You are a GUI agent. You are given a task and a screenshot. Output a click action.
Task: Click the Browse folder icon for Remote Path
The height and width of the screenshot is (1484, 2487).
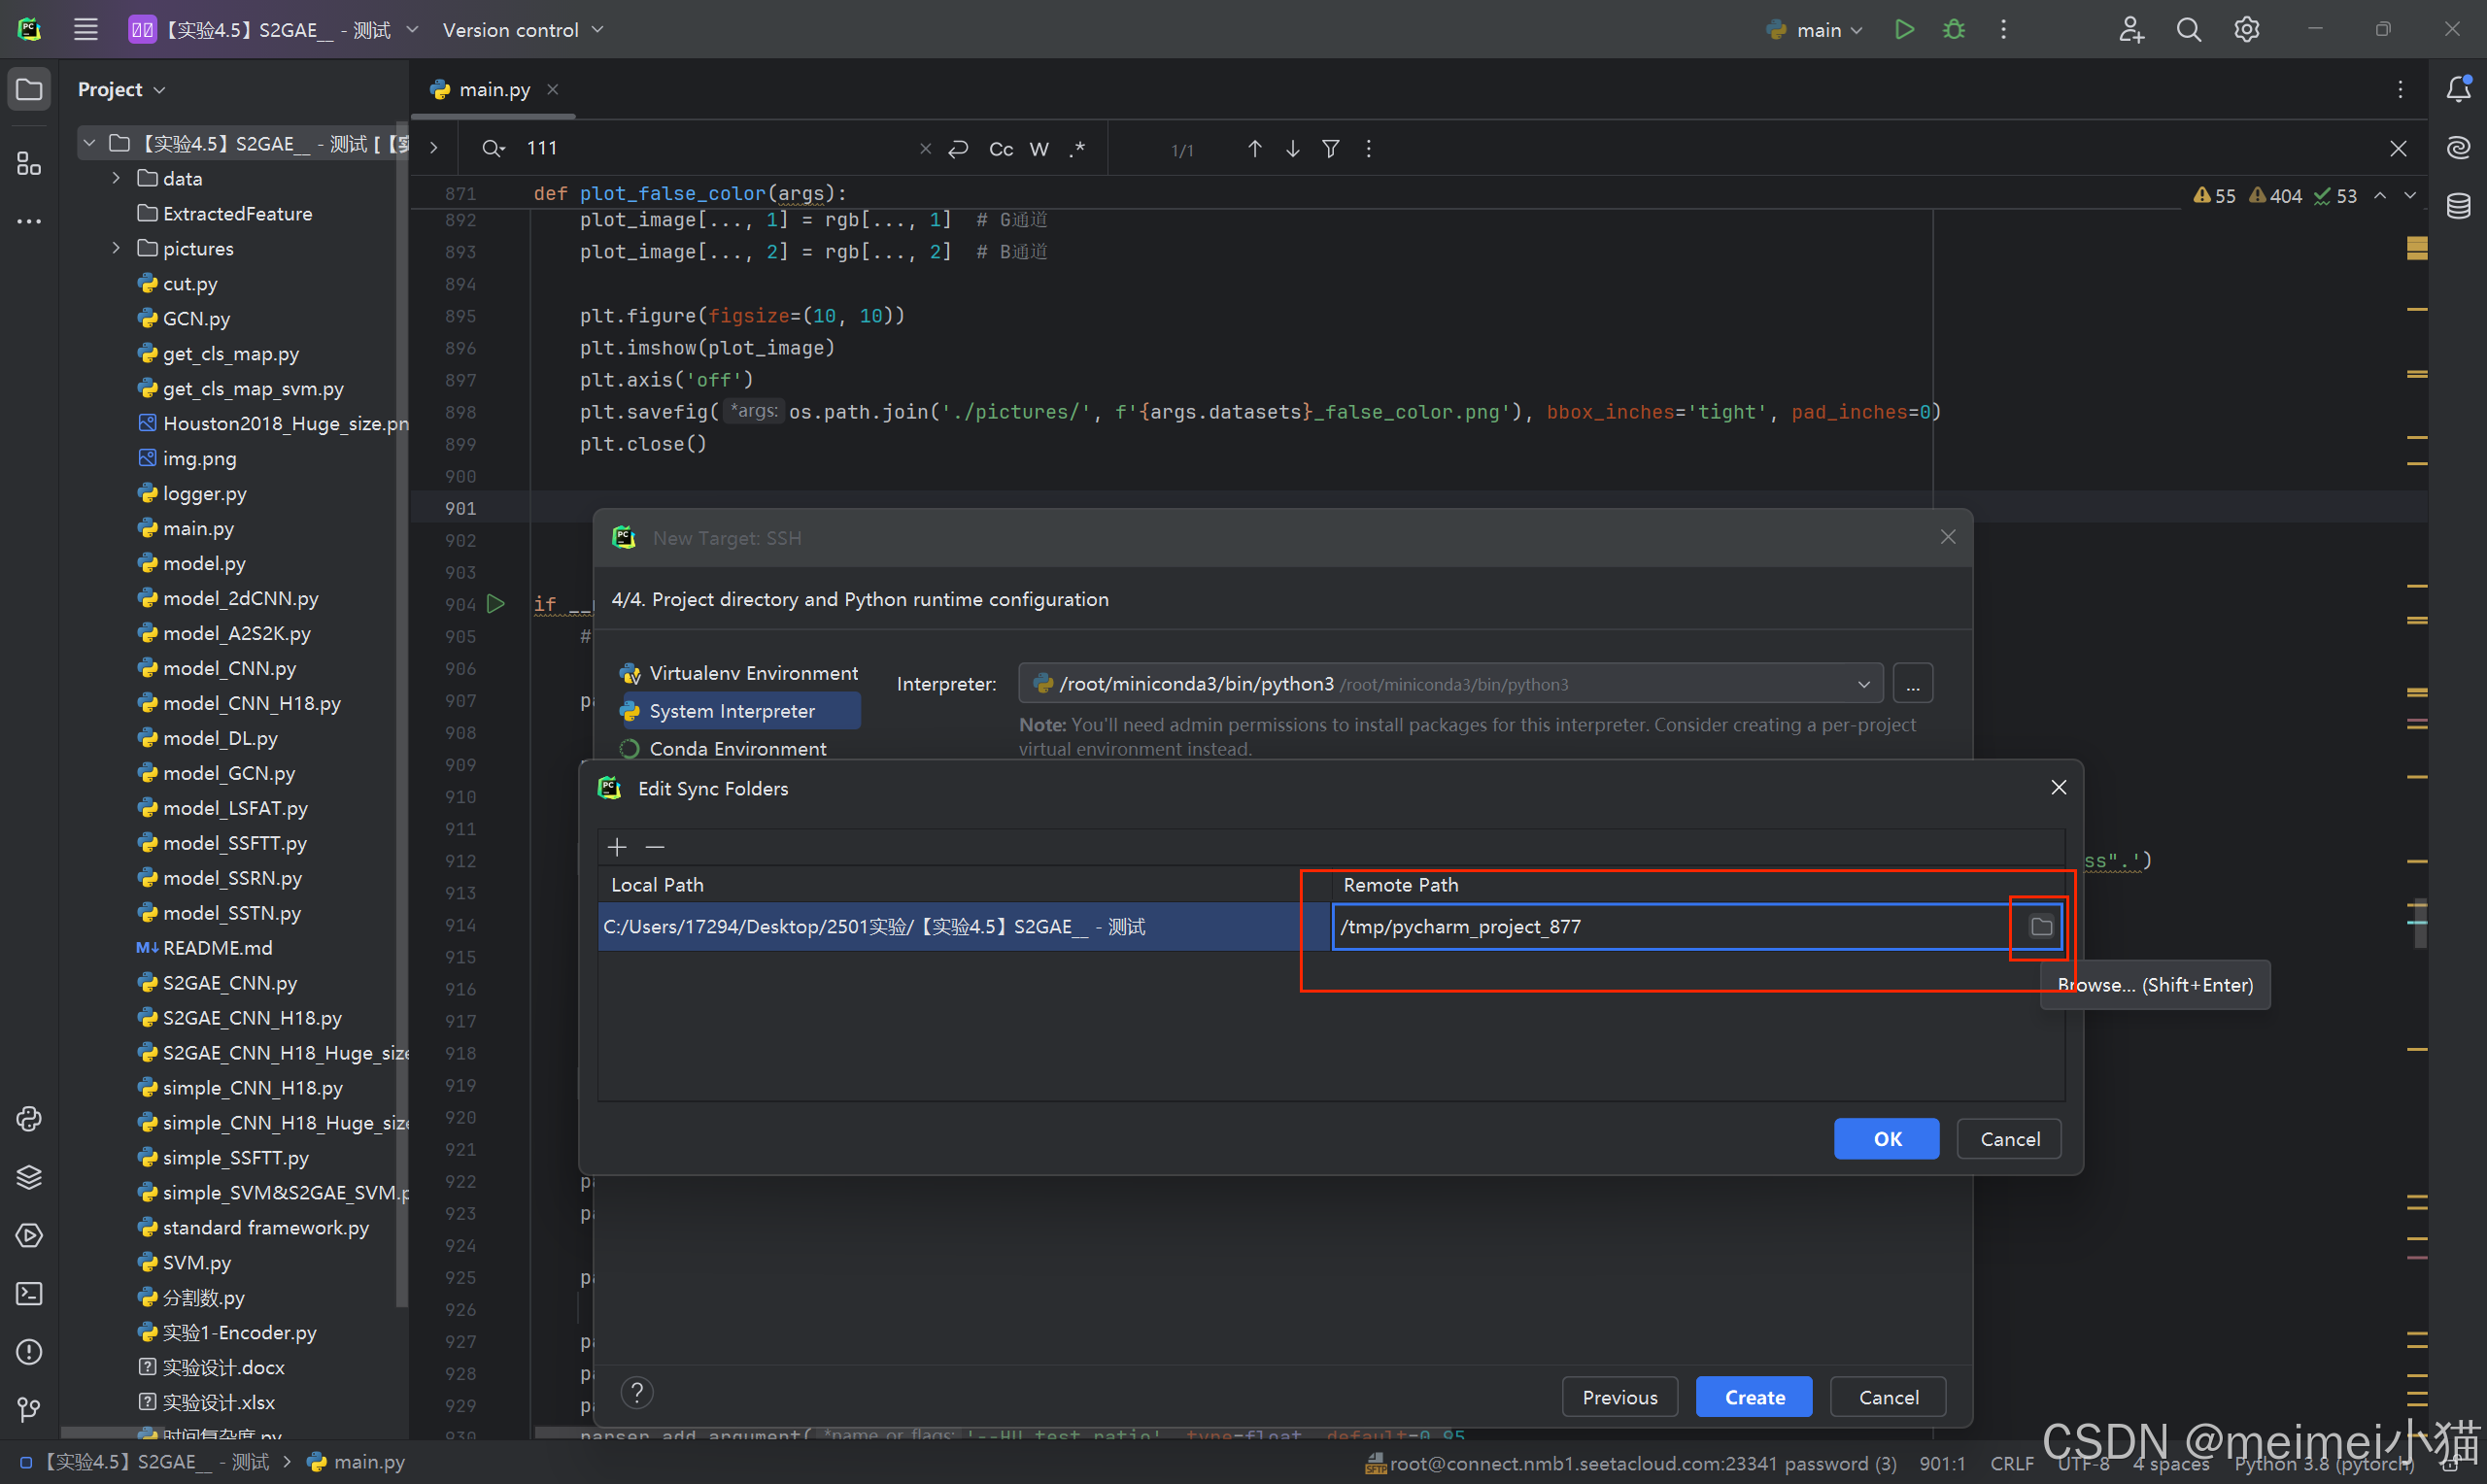click(x=2040, y=927)
